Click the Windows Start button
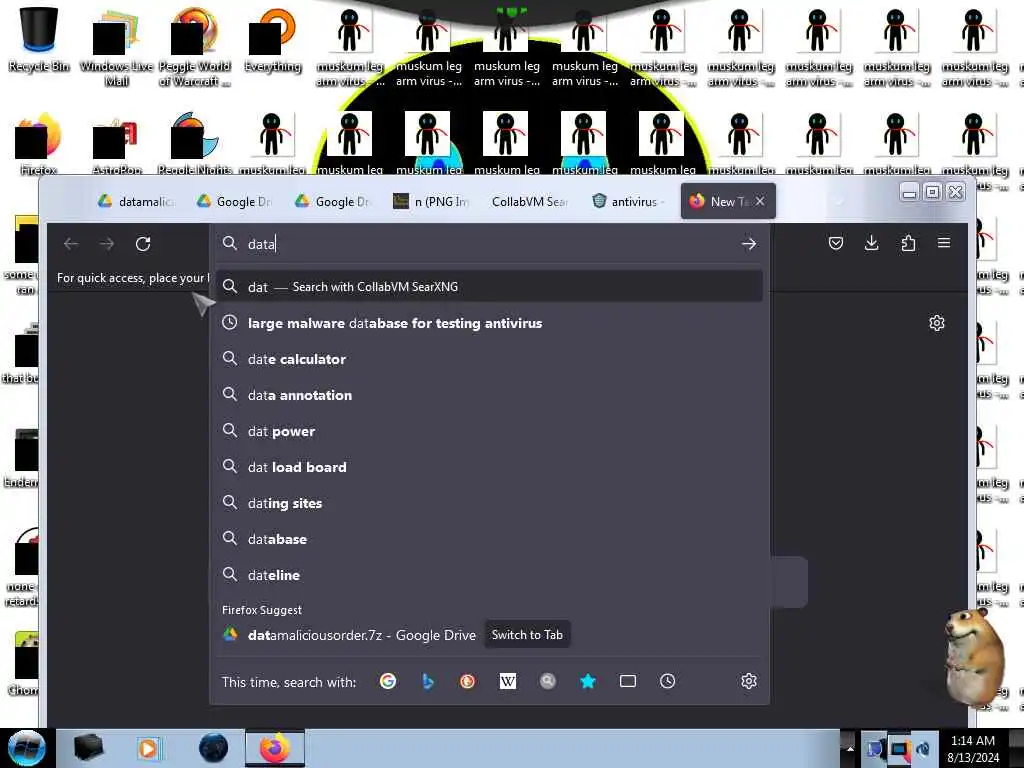Image resolution: width=1024 pixels, height=768 pixels. coord(27,748)
